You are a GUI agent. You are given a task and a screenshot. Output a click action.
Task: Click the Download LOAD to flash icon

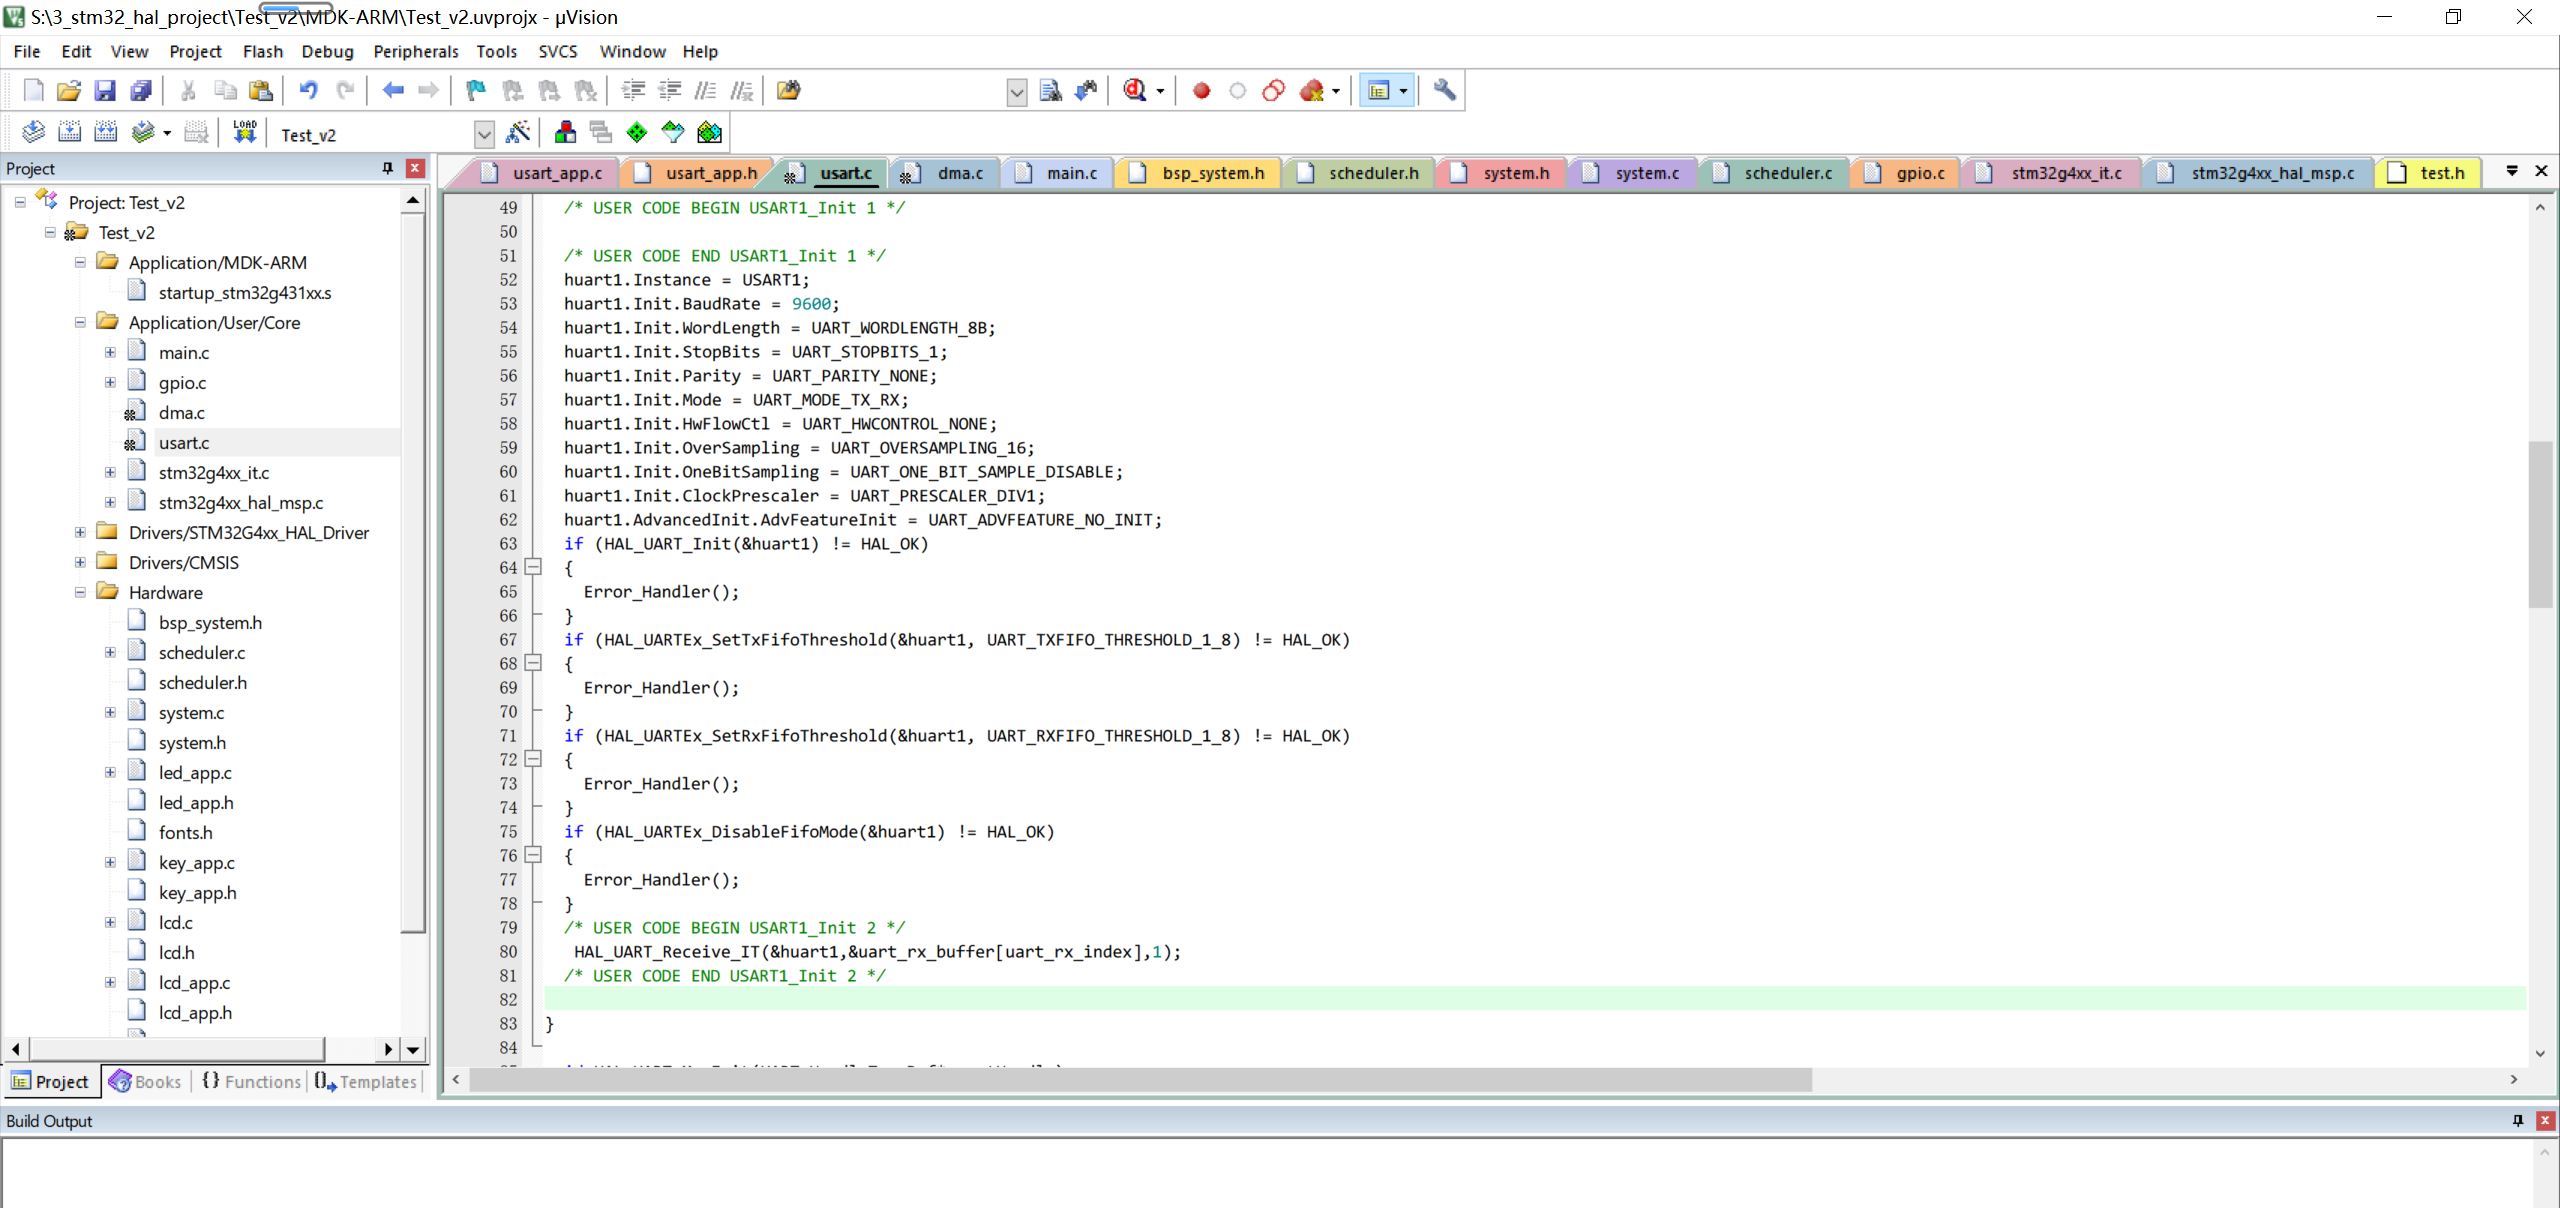245,132
